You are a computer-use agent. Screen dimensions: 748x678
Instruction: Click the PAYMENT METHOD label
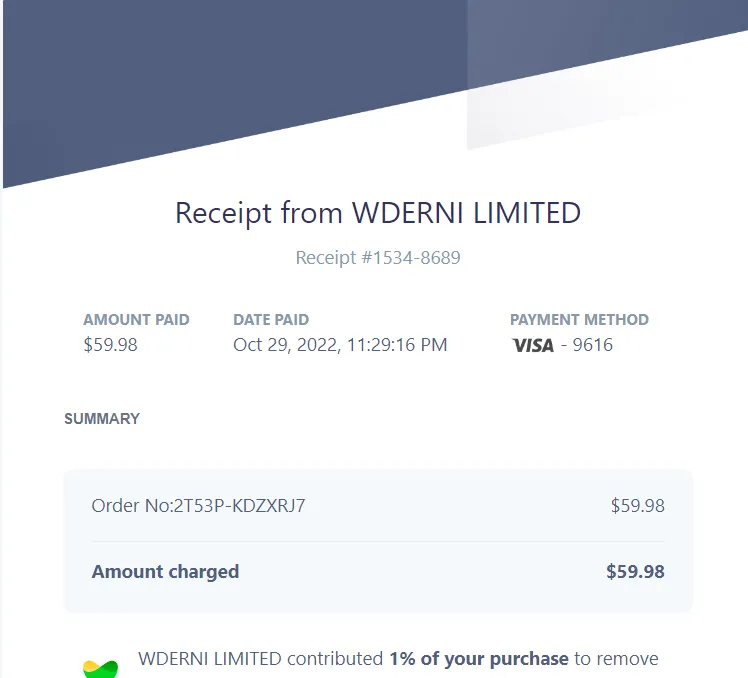(x=579, y=320)
